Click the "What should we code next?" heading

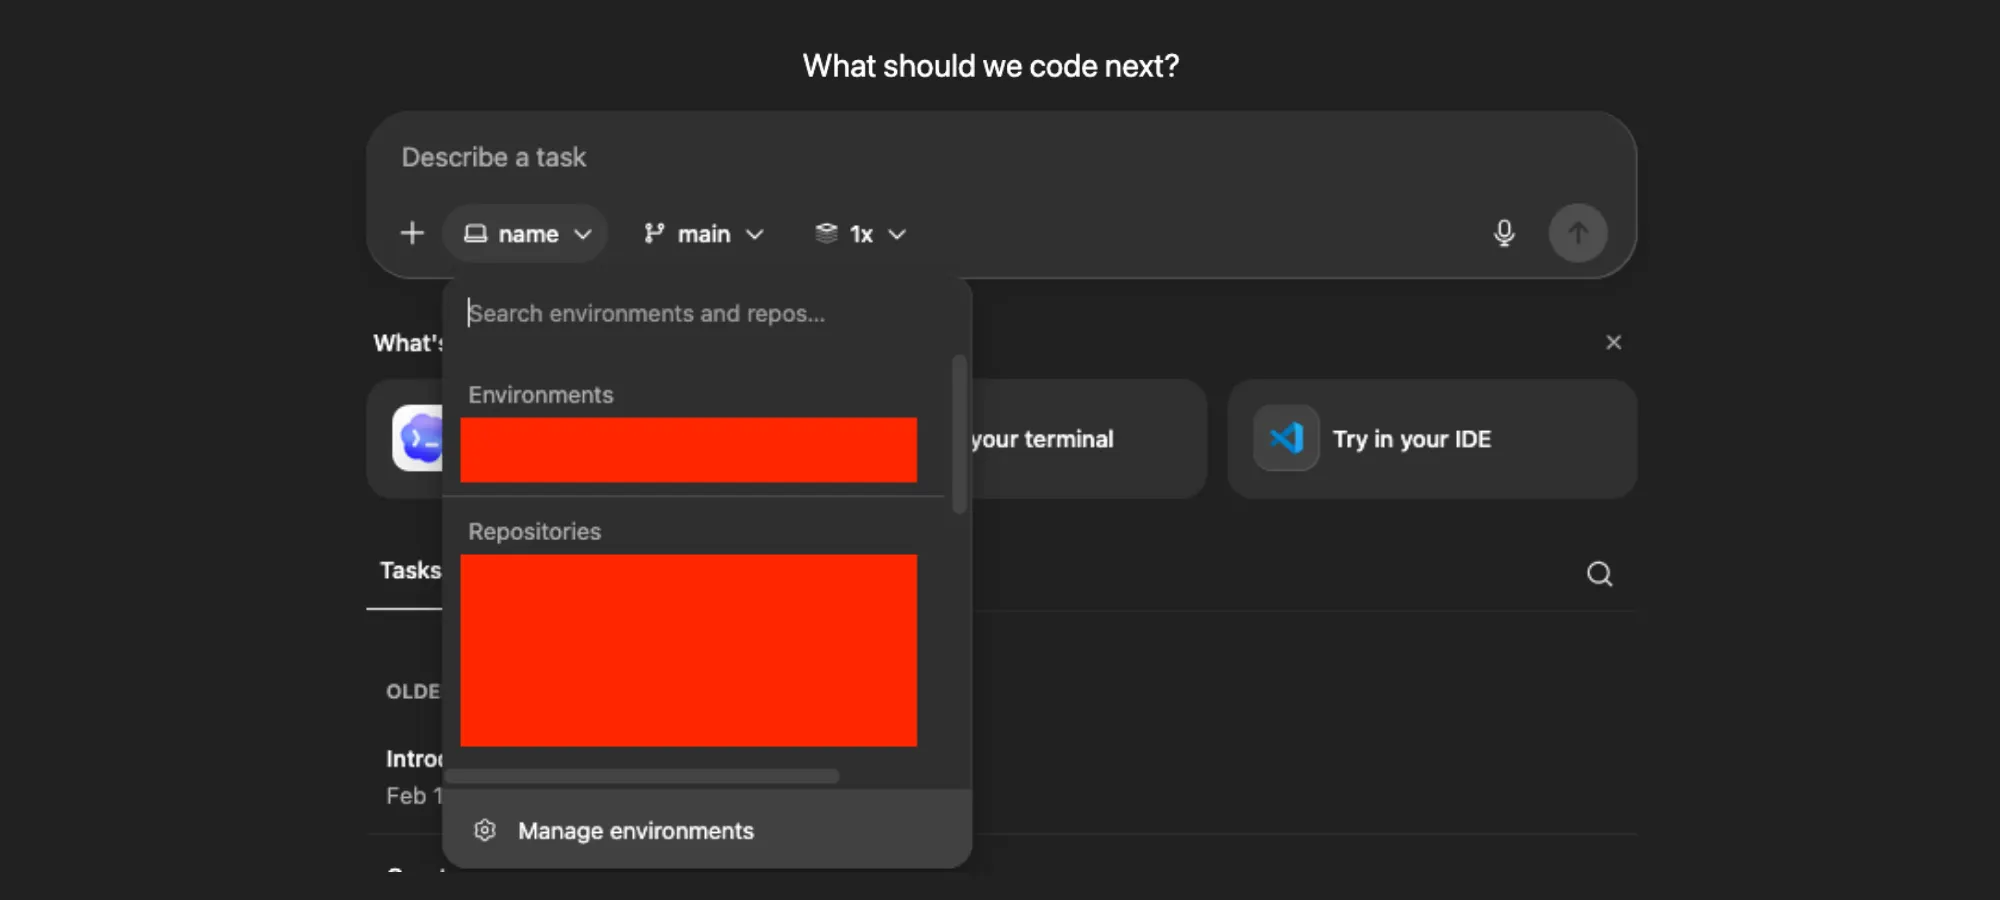pyautogui.click(x=991, y=66)
